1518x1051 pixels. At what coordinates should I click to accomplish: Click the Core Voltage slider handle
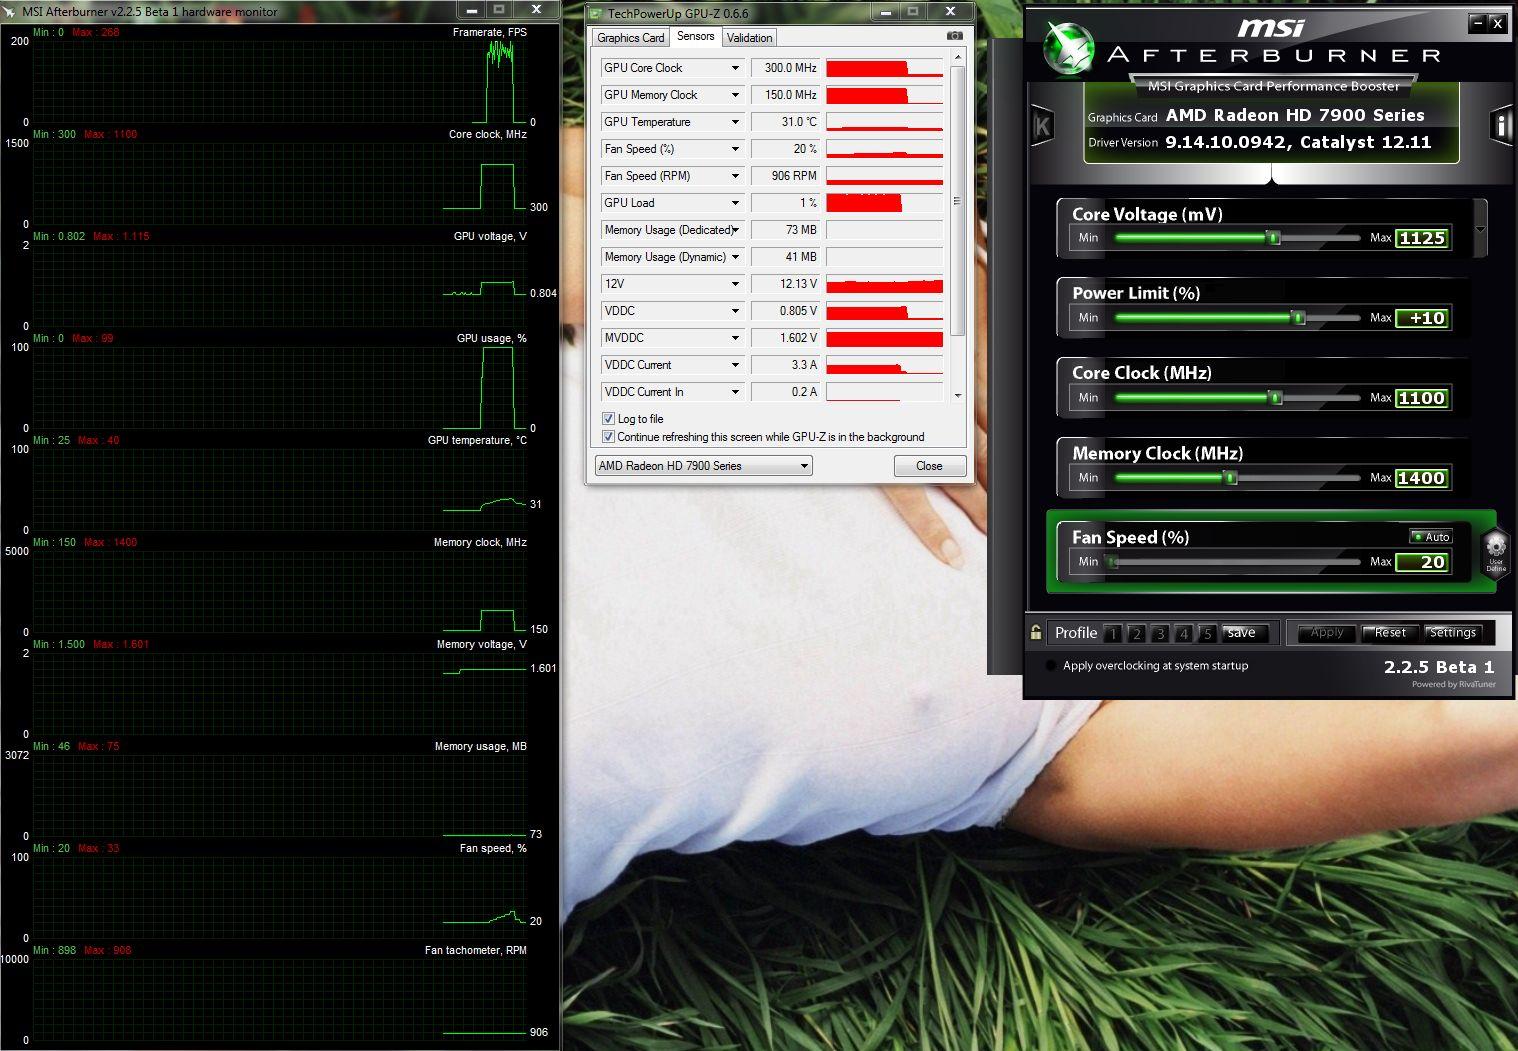click(1273, 238)
